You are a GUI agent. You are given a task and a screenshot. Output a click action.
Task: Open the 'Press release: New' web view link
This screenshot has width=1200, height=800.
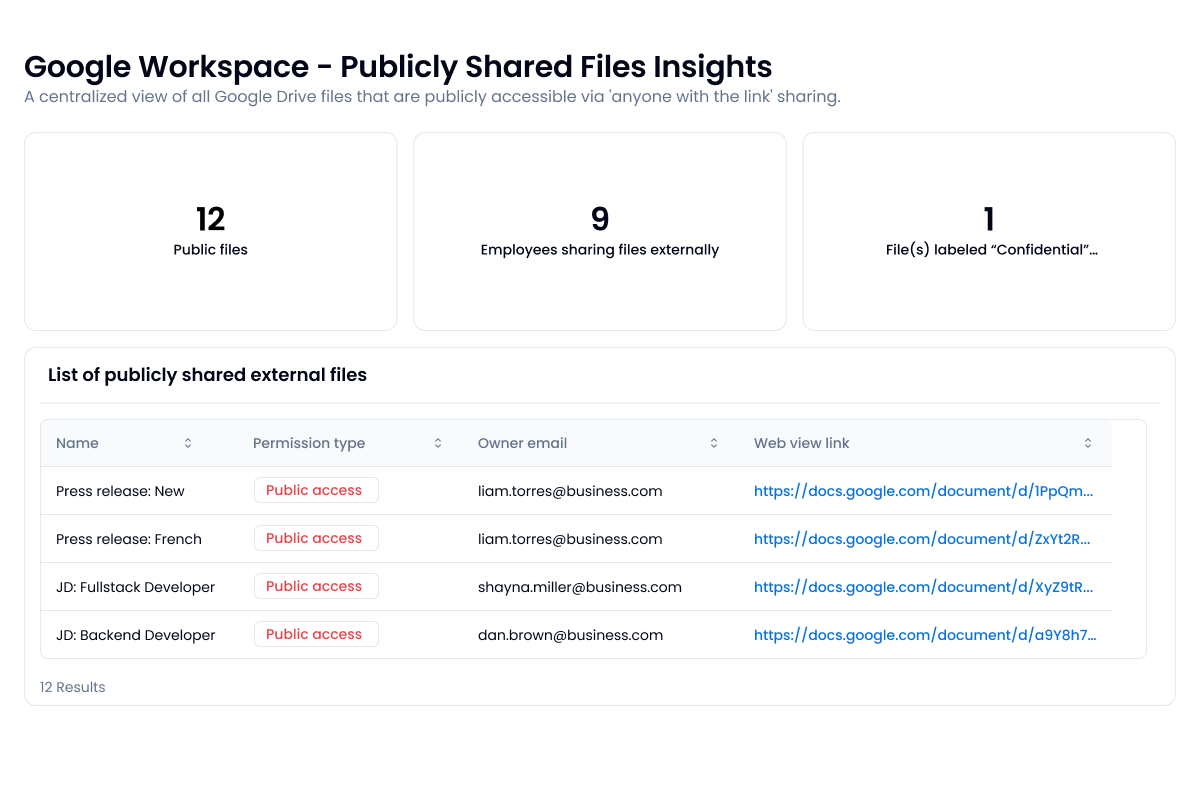pyautogui.click(x=924, y=490)
